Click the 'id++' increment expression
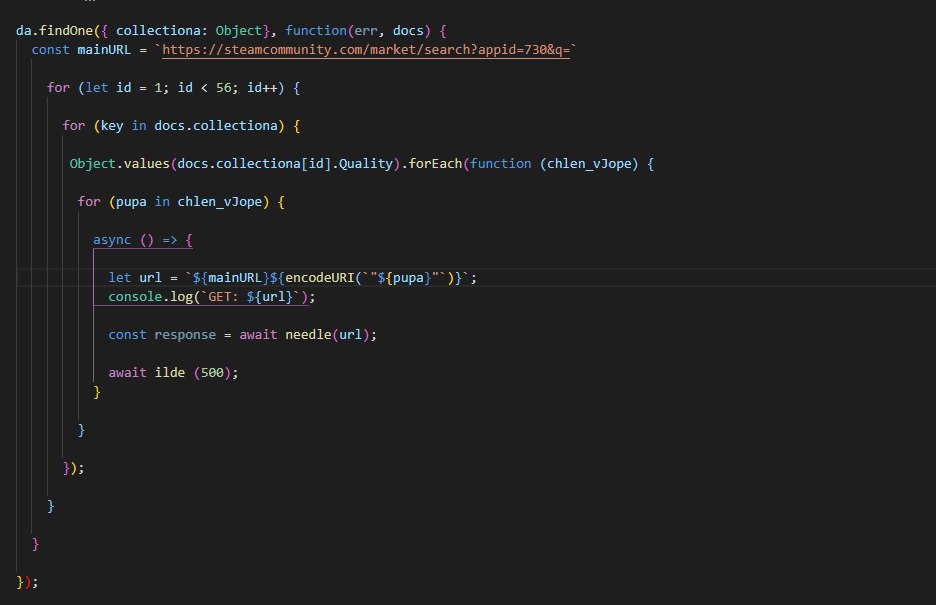This screenshot has width=936, height=605. (262, 88)
